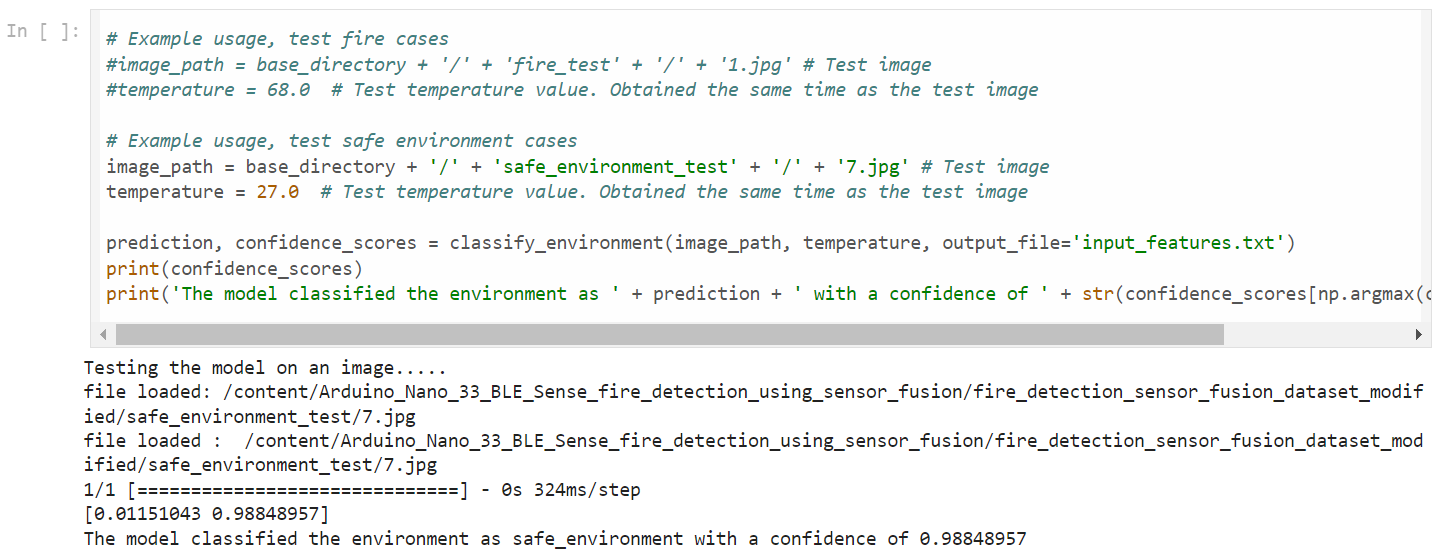Image resolution: width=1445 pixels, height=558 pixels.
Task: Click the 27.0 temperature value
Action: (278, 192)
